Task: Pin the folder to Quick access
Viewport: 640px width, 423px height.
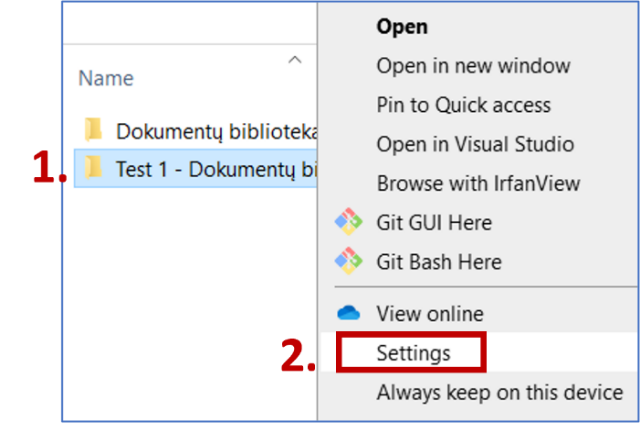Action: coord(463,105)
